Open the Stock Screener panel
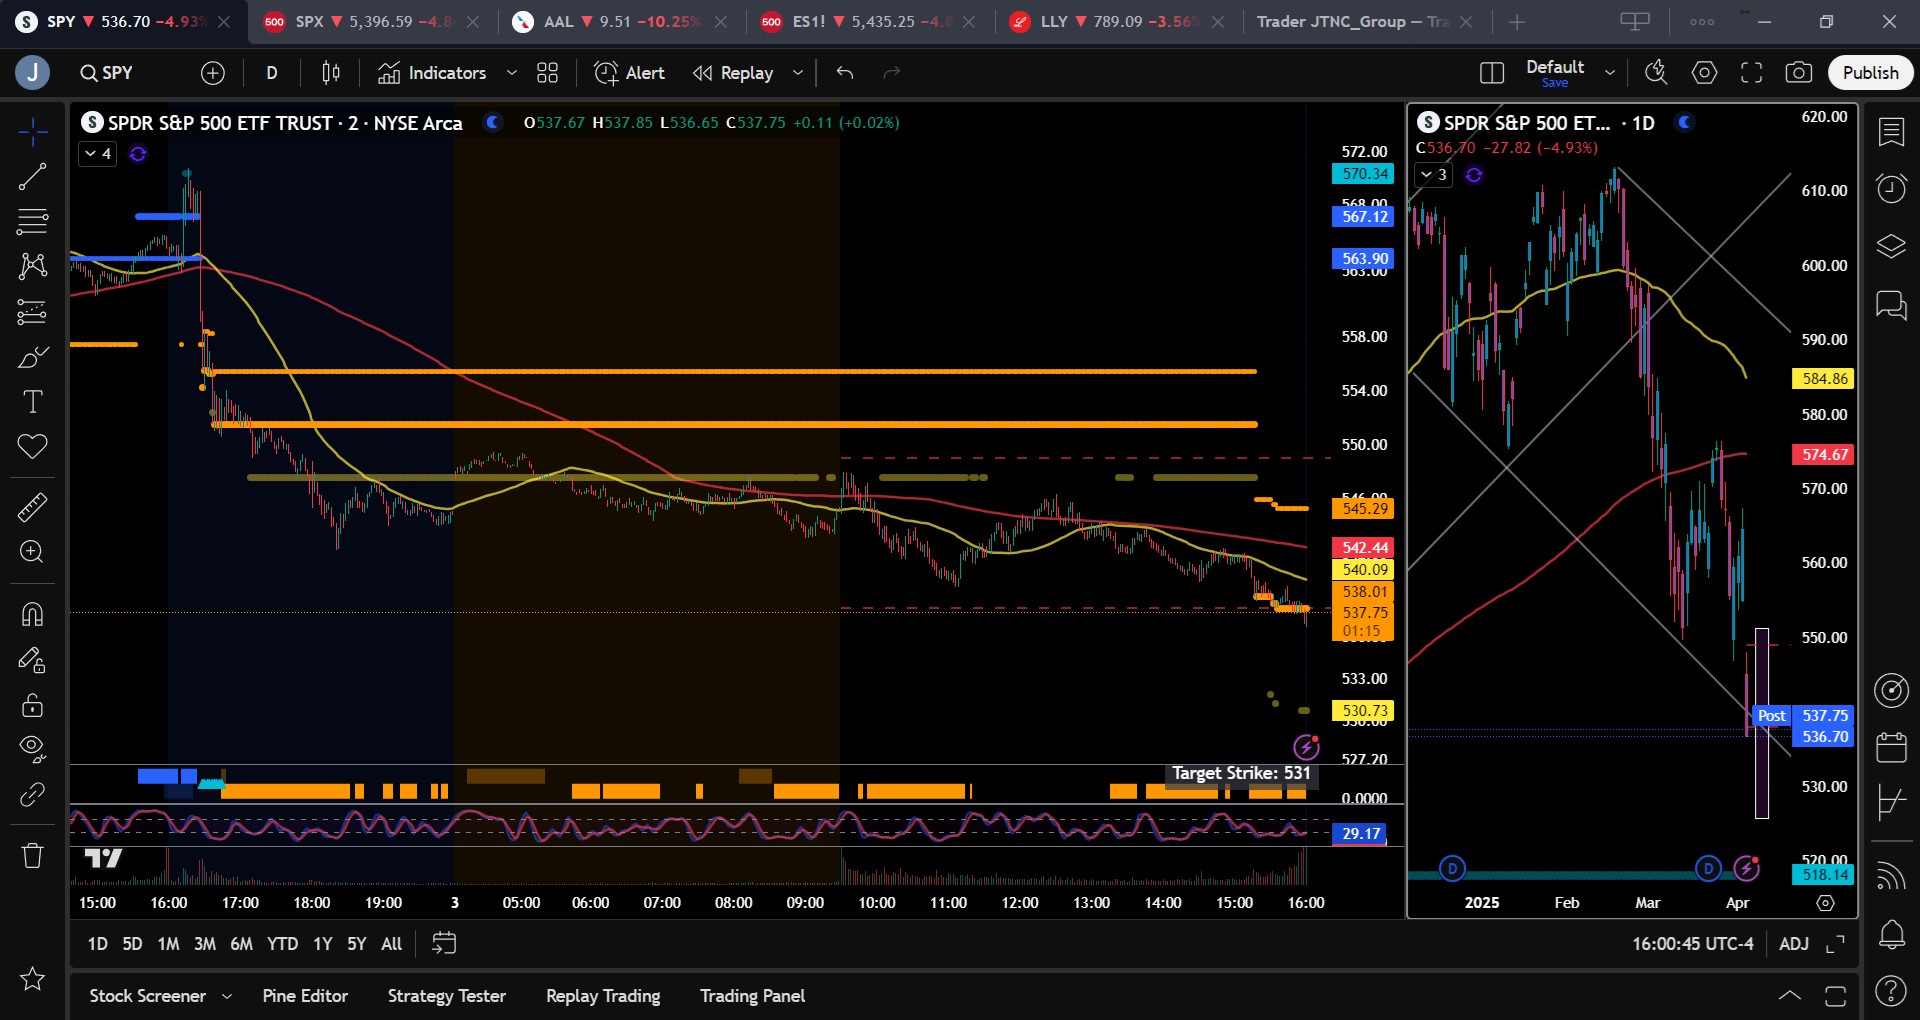Image resolution: width=1920 pixels, height=1020 pixels. point(147,996)
